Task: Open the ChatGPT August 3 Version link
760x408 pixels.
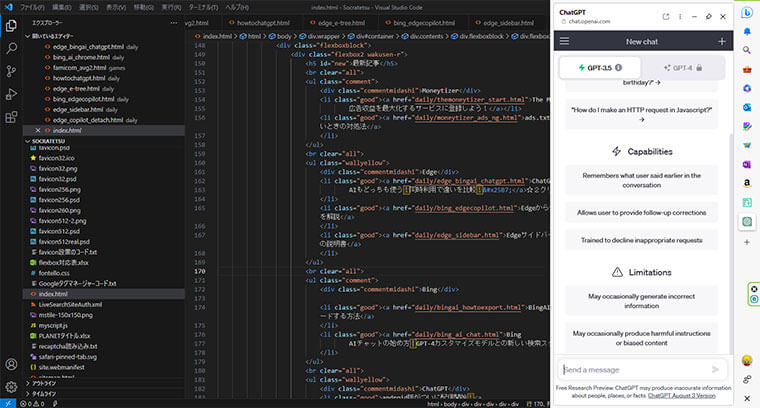Action: coord(681,396)
